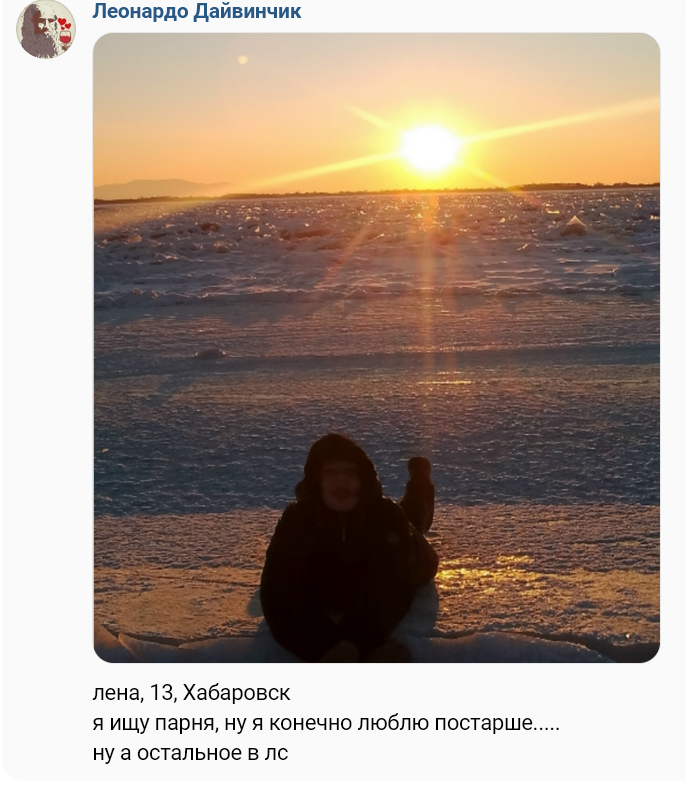Click the golden sun reflection on the ice
The image size is (686, 792).
[485, 573]
